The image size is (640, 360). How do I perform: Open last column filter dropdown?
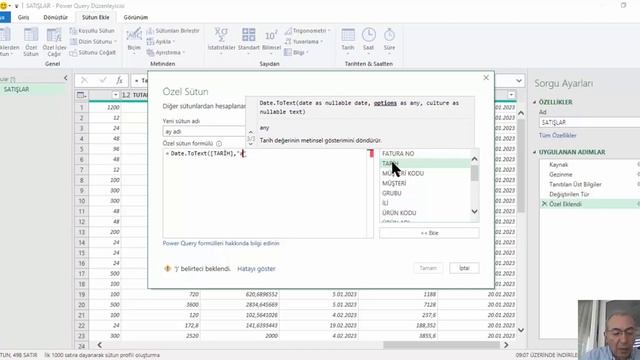[511, 95]
